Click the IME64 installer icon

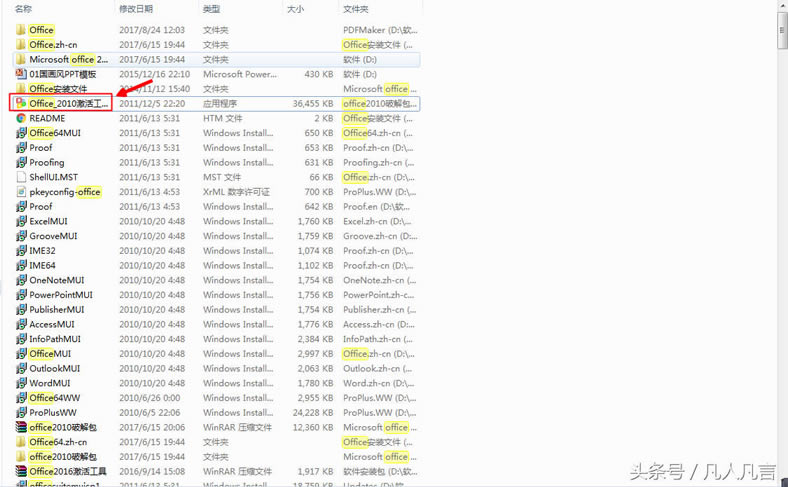[x=21, y=265]
